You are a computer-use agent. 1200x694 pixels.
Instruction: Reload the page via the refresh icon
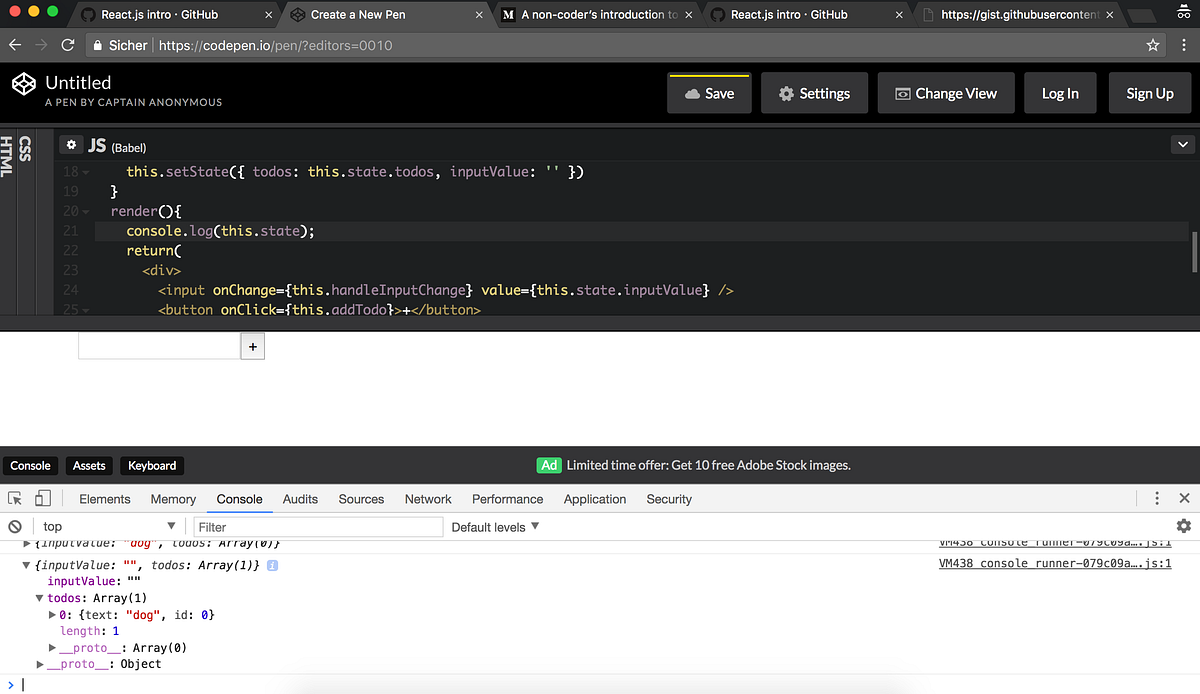[67, 45]
